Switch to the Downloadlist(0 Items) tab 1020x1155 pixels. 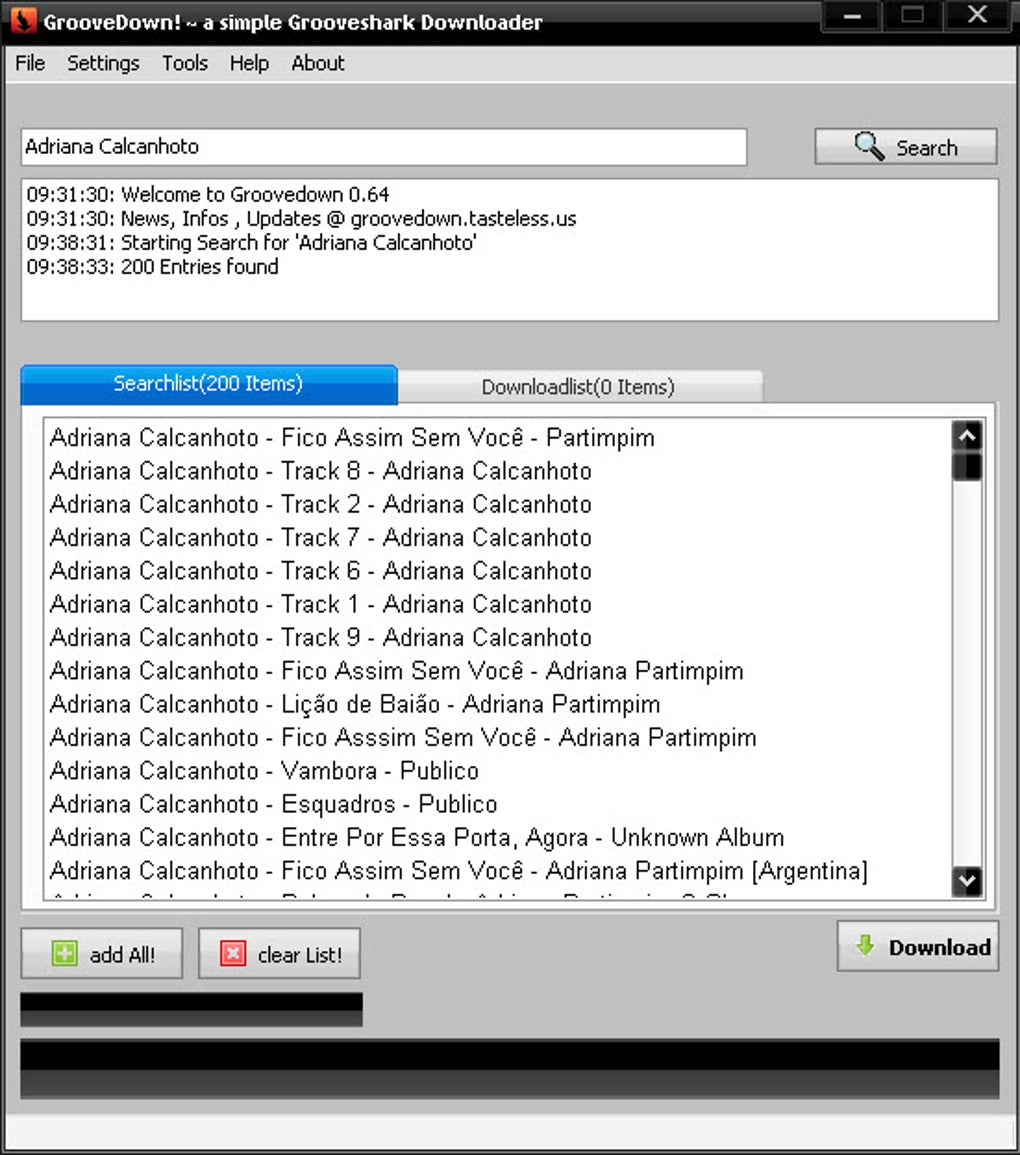click(x=579, y=386)
